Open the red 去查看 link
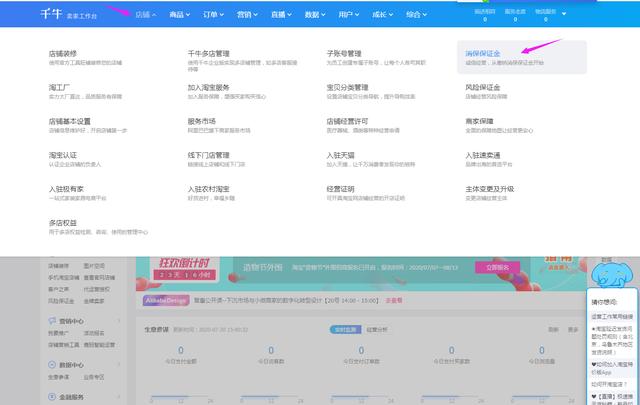The height and width of the screenshot is (405, 640). 394,300
